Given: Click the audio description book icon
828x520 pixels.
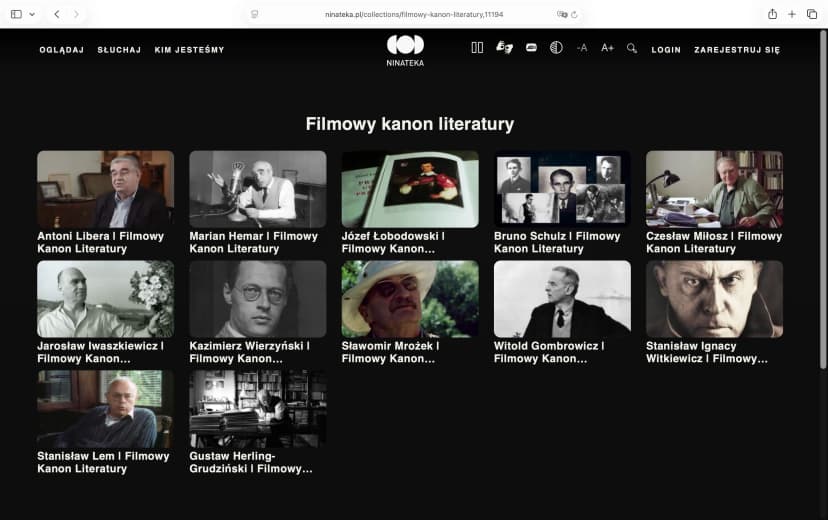Looking at the screenshot, I should [x=477, y=48].
